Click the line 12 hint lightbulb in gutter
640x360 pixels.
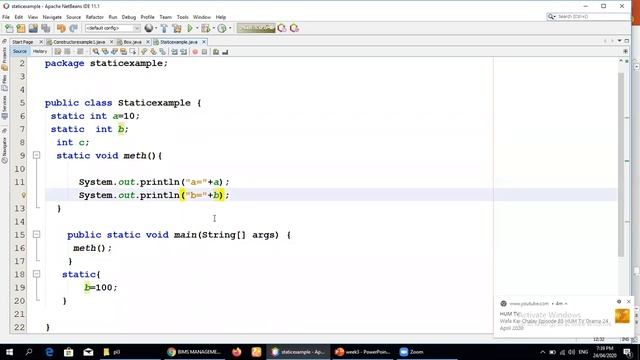pos(23,195)
